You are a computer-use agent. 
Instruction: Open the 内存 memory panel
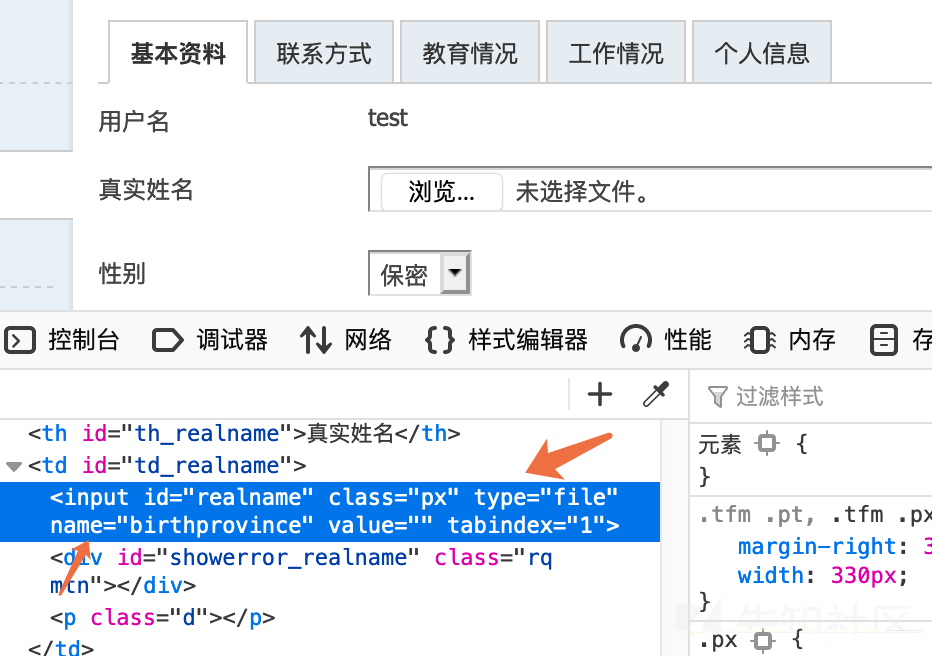pyautogui.click(x=790, y=340)
